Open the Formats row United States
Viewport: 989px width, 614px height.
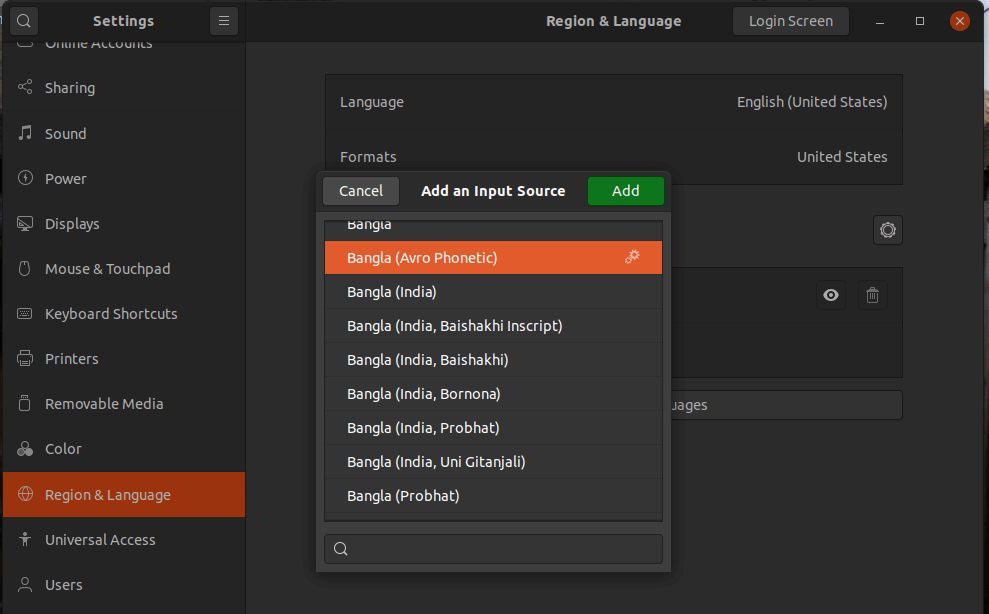coord(613,157)
